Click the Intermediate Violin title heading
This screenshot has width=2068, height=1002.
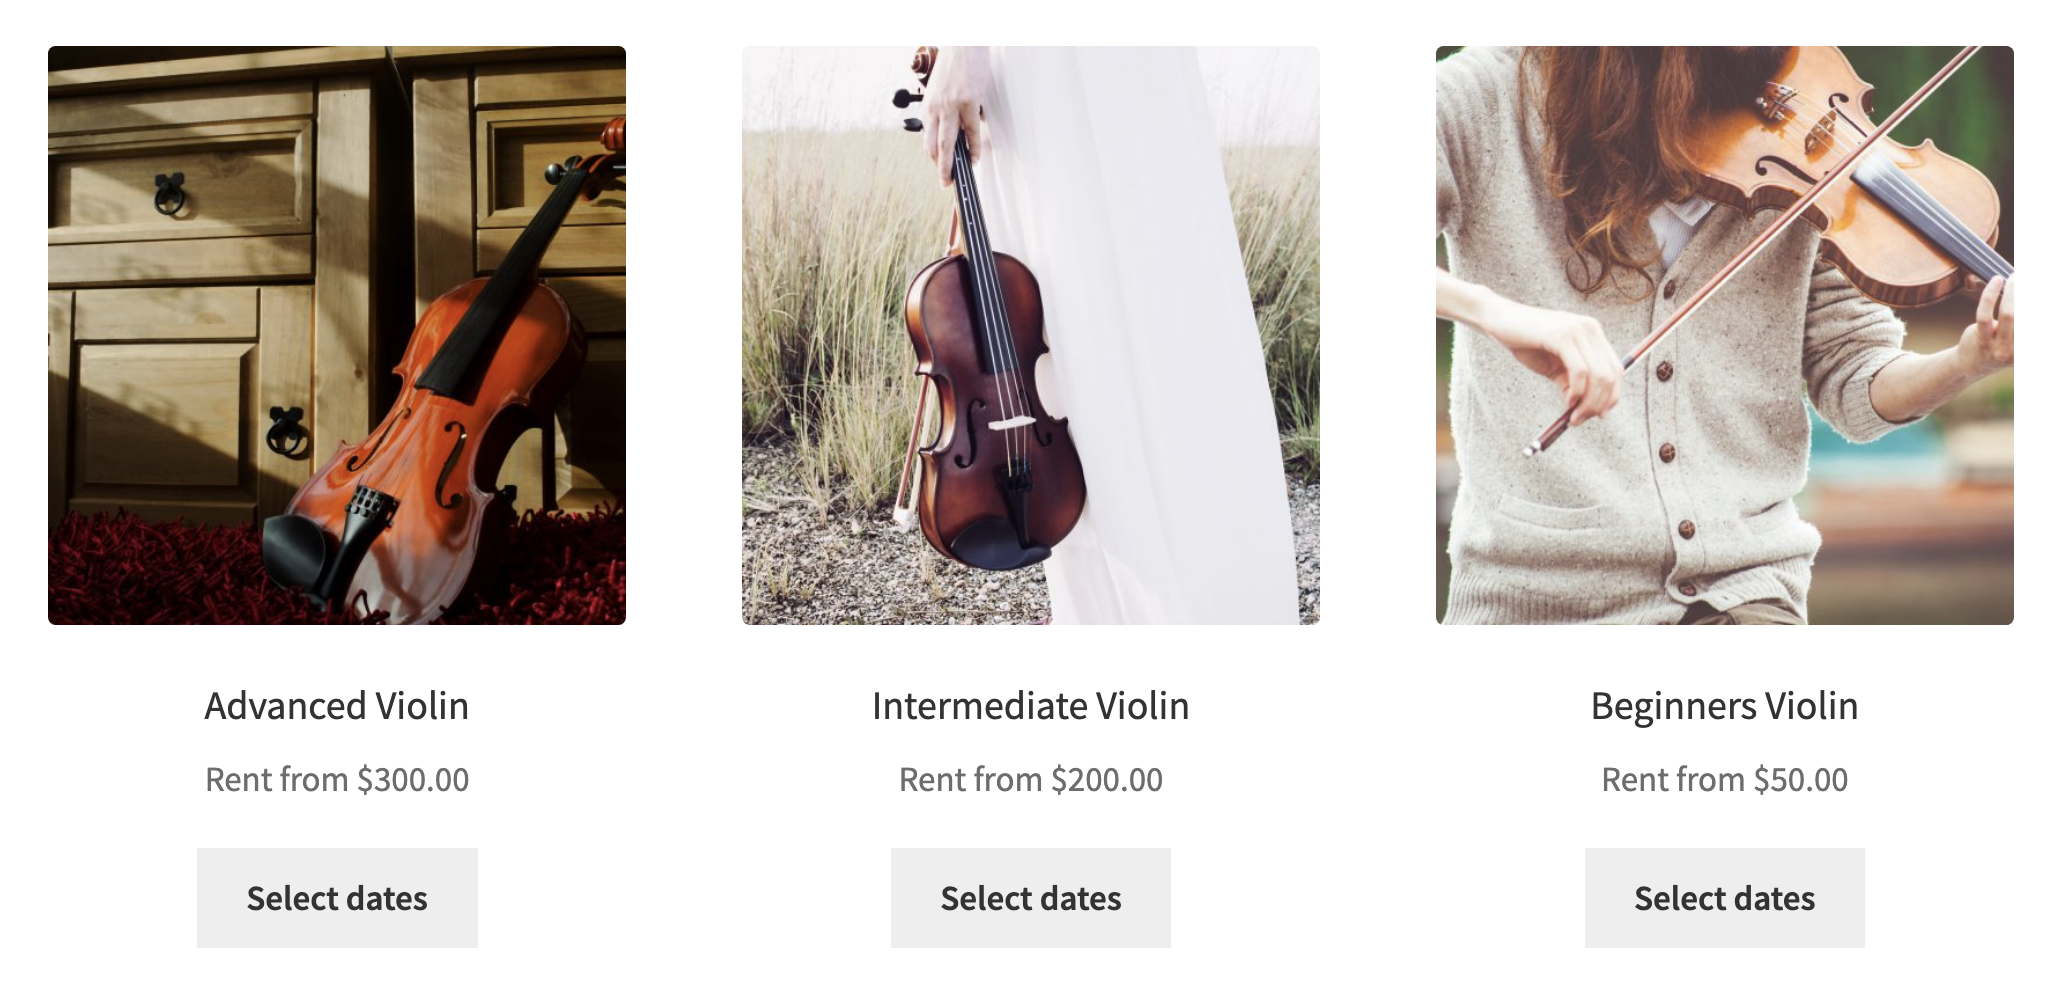coord(1030,705)
